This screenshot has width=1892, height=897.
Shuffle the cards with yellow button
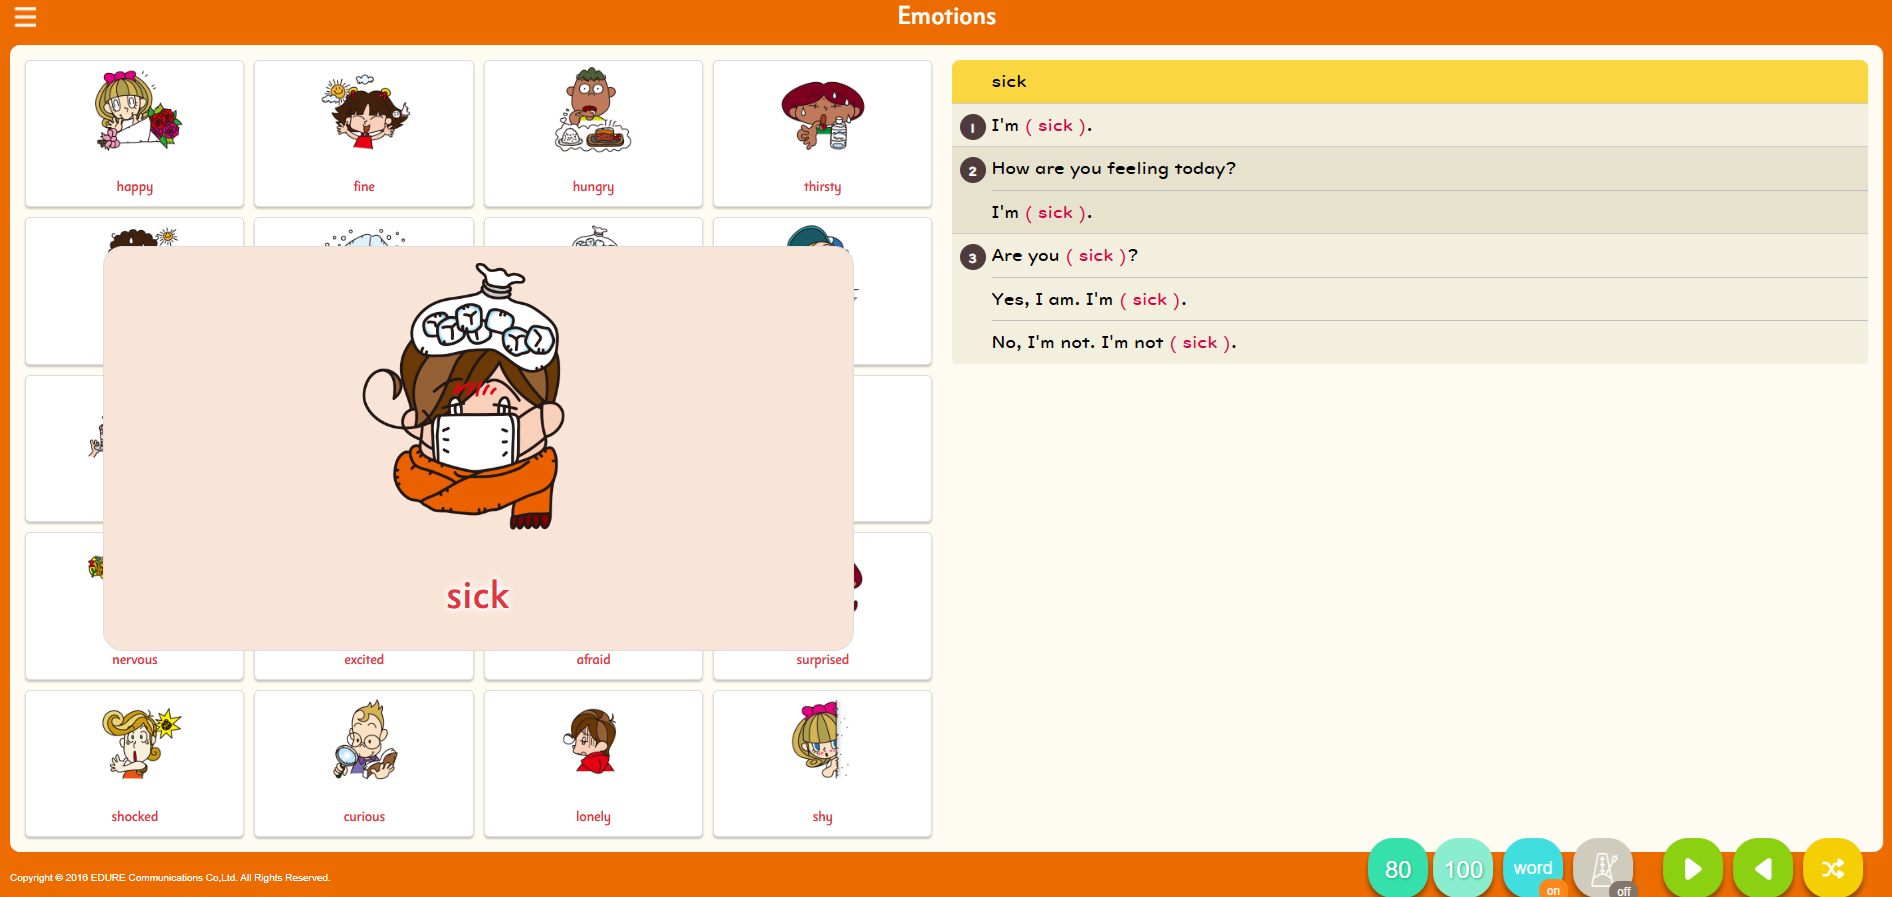[x=1833, y=868]
